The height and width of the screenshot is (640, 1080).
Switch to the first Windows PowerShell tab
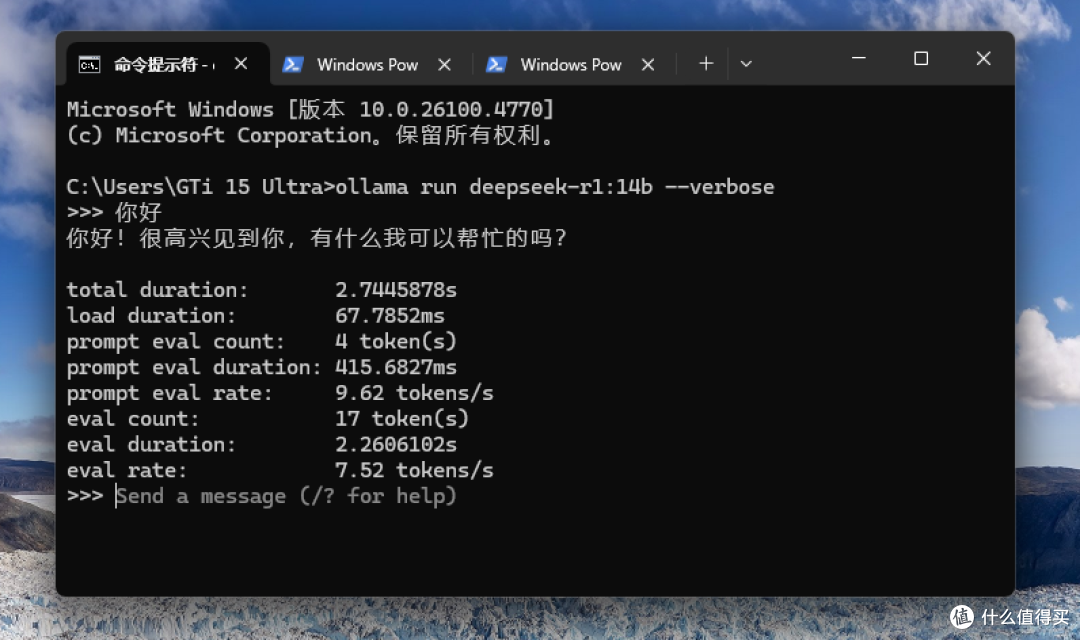pos(368,65)
